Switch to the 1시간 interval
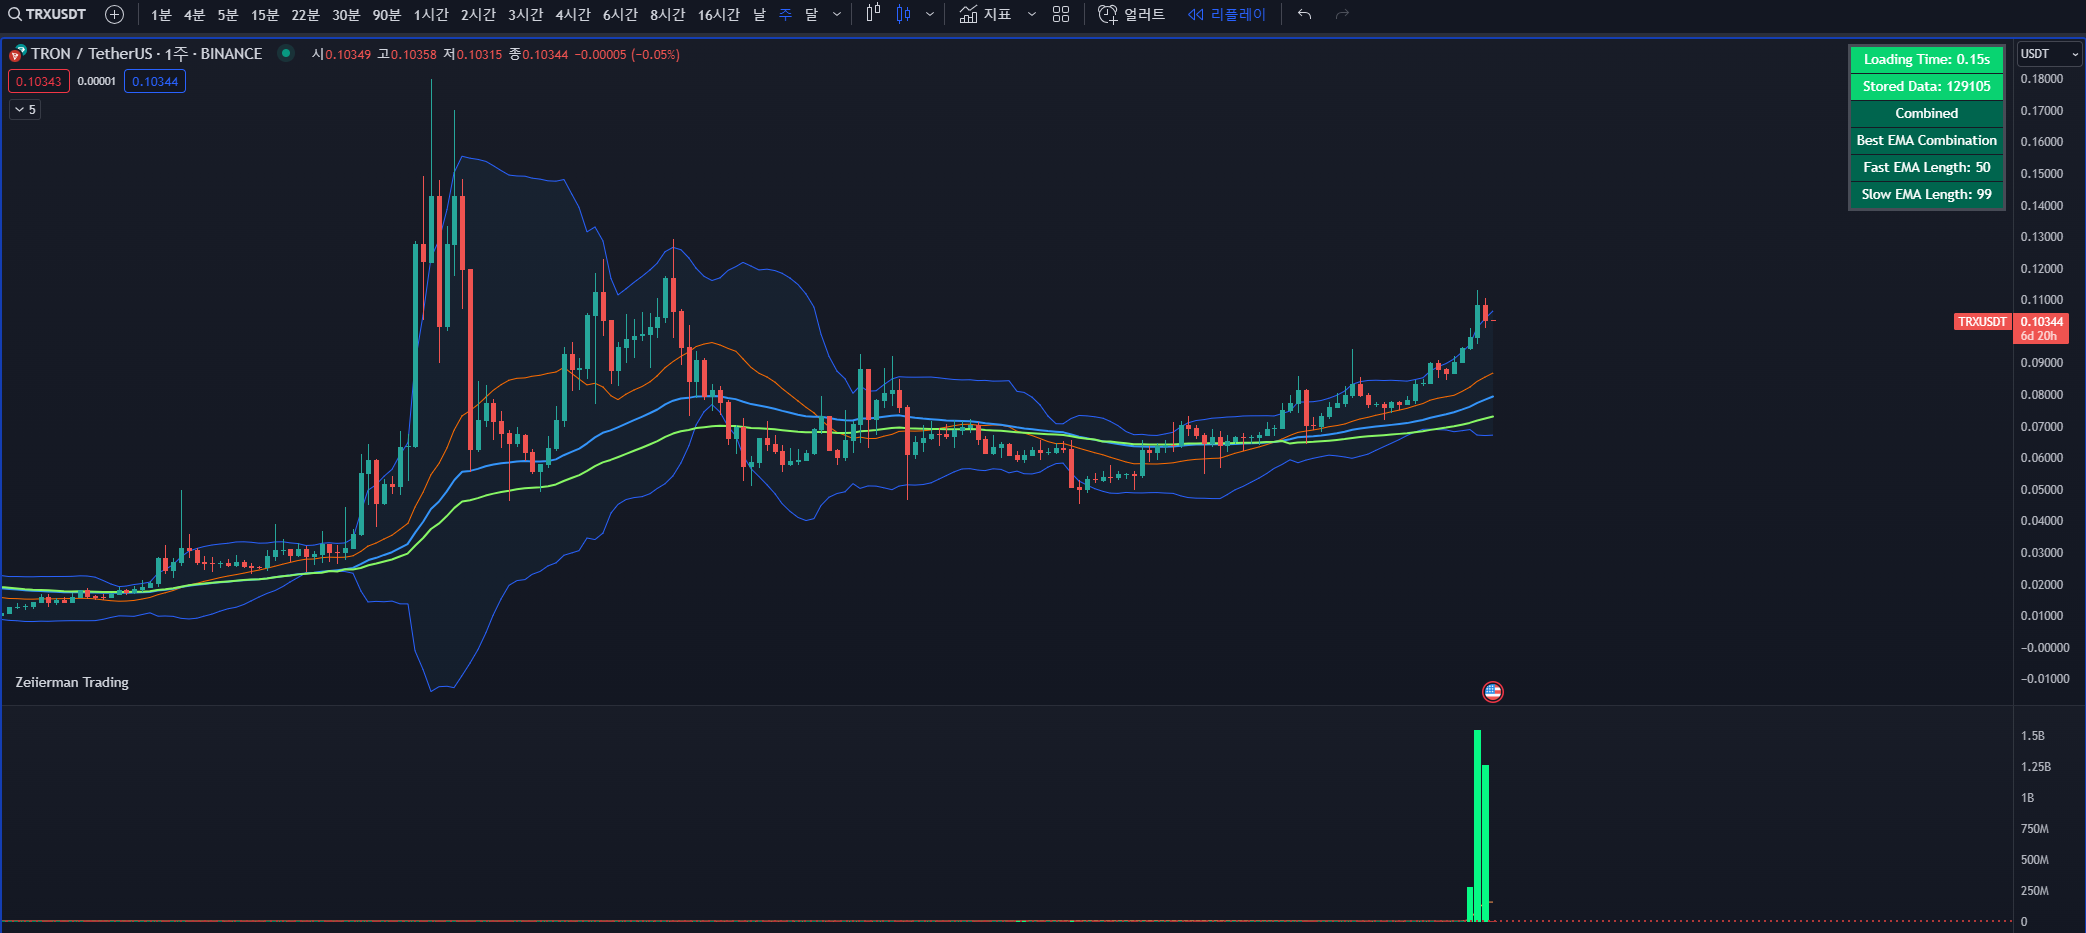The height and width of the screenshot is (933, 2086). pyautogui.click(x=431, y=14)
